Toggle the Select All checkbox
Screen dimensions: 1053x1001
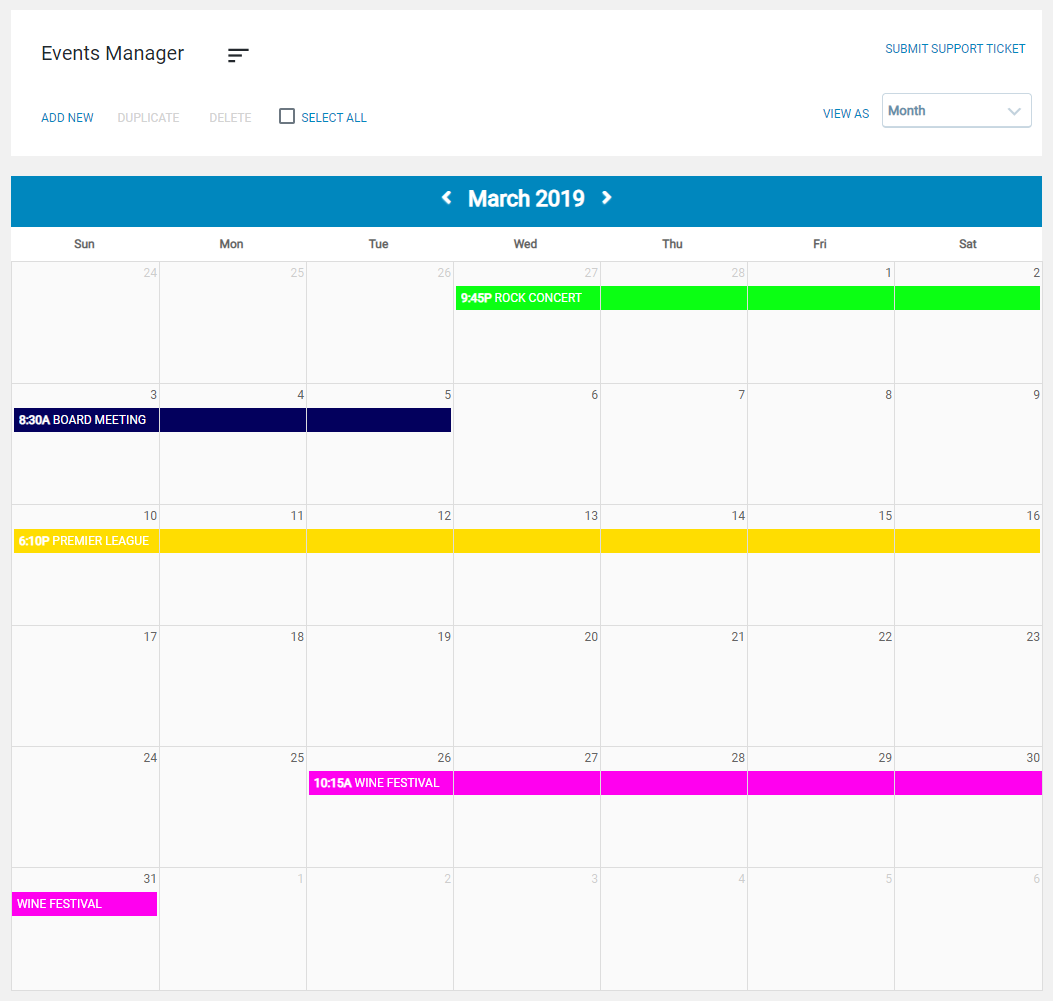pyautogui.click(x=287, y=116)
